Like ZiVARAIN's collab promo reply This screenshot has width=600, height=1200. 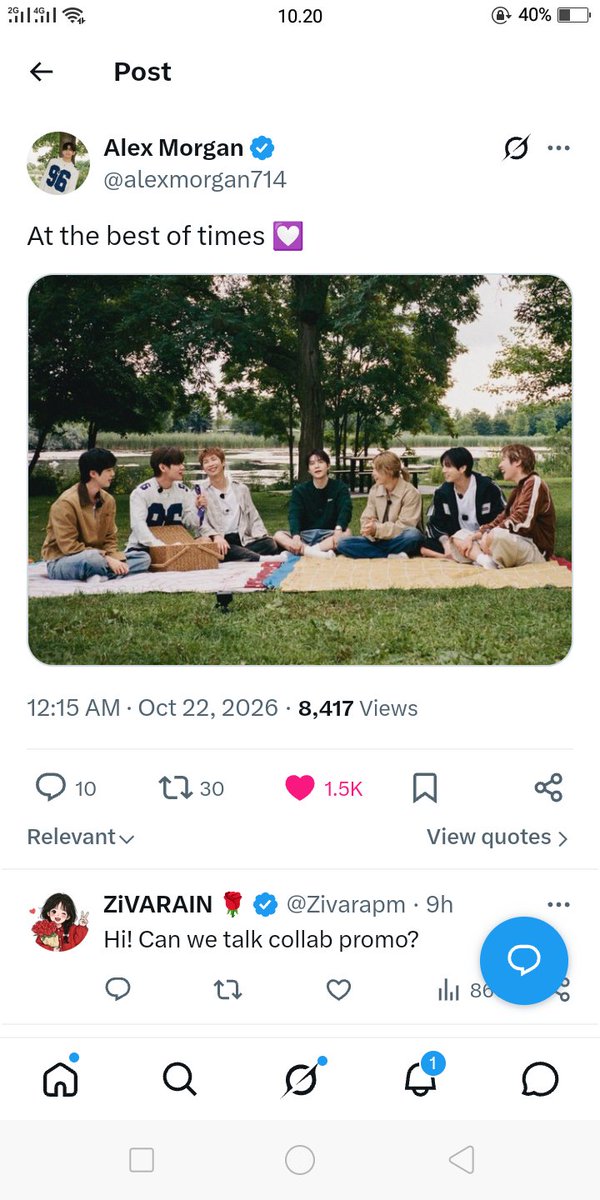click(x=339, y=990)
